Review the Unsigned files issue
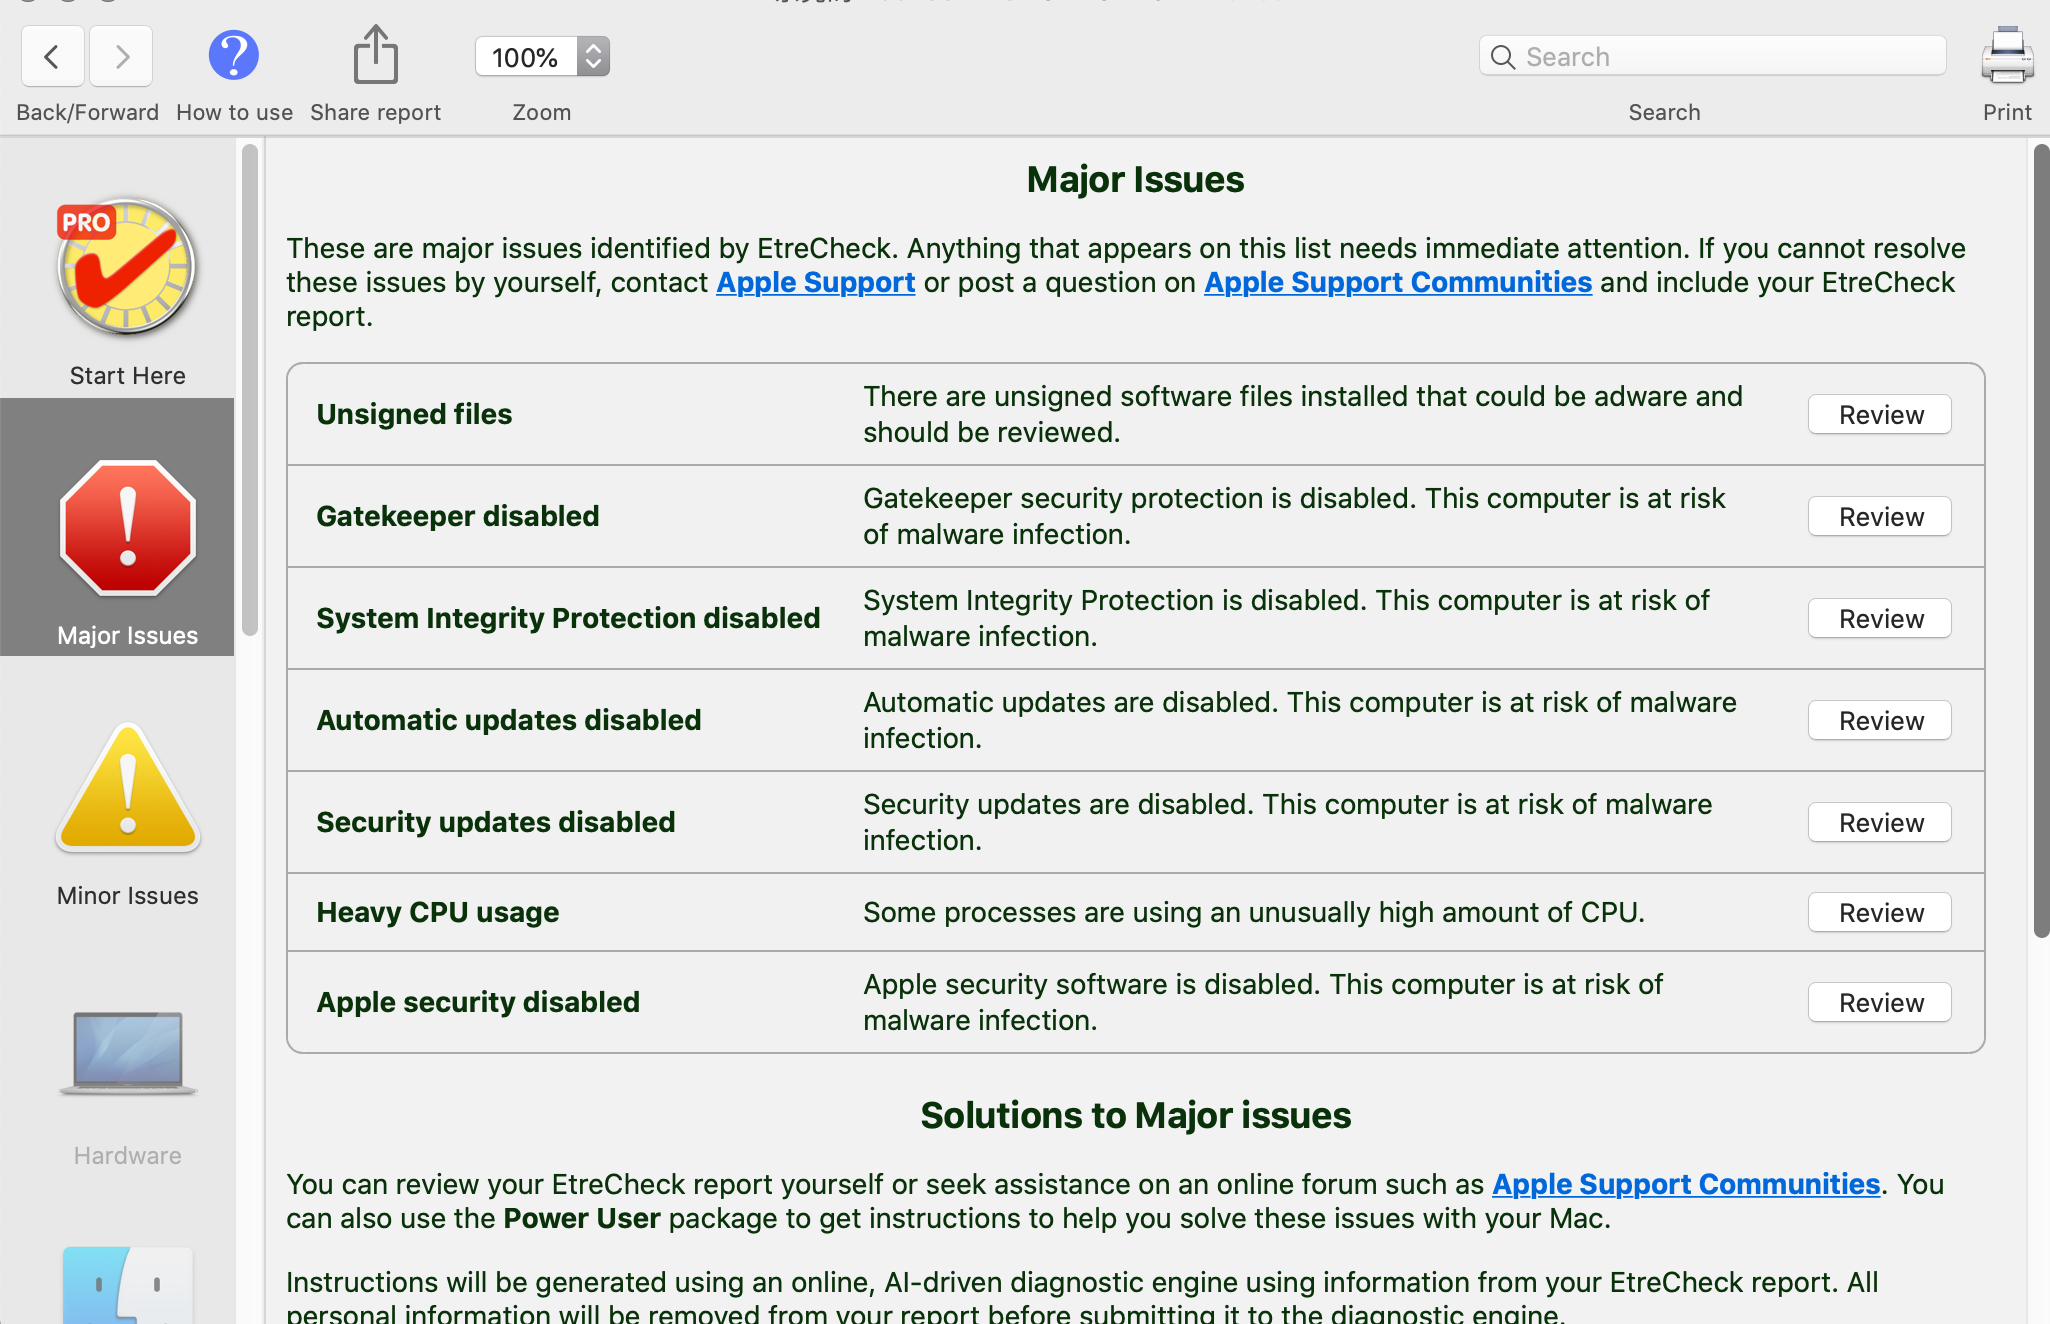This screenshot has width=2050, height=1324. pos(1879,415)
